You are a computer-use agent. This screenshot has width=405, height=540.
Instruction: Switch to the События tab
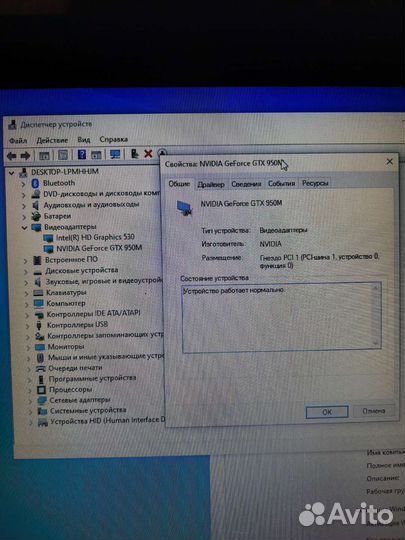point(281,184)
